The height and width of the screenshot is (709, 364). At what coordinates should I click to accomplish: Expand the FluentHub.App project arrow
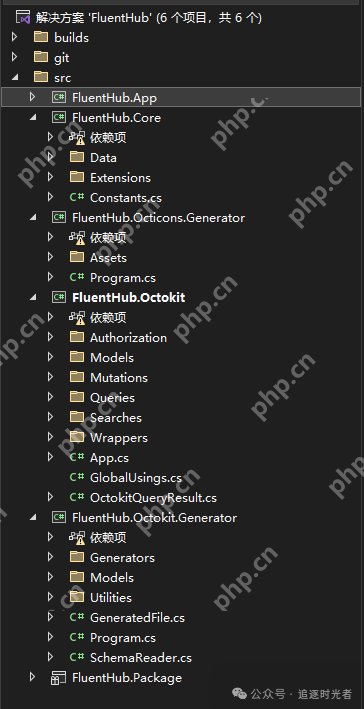(x=32, y=97)
